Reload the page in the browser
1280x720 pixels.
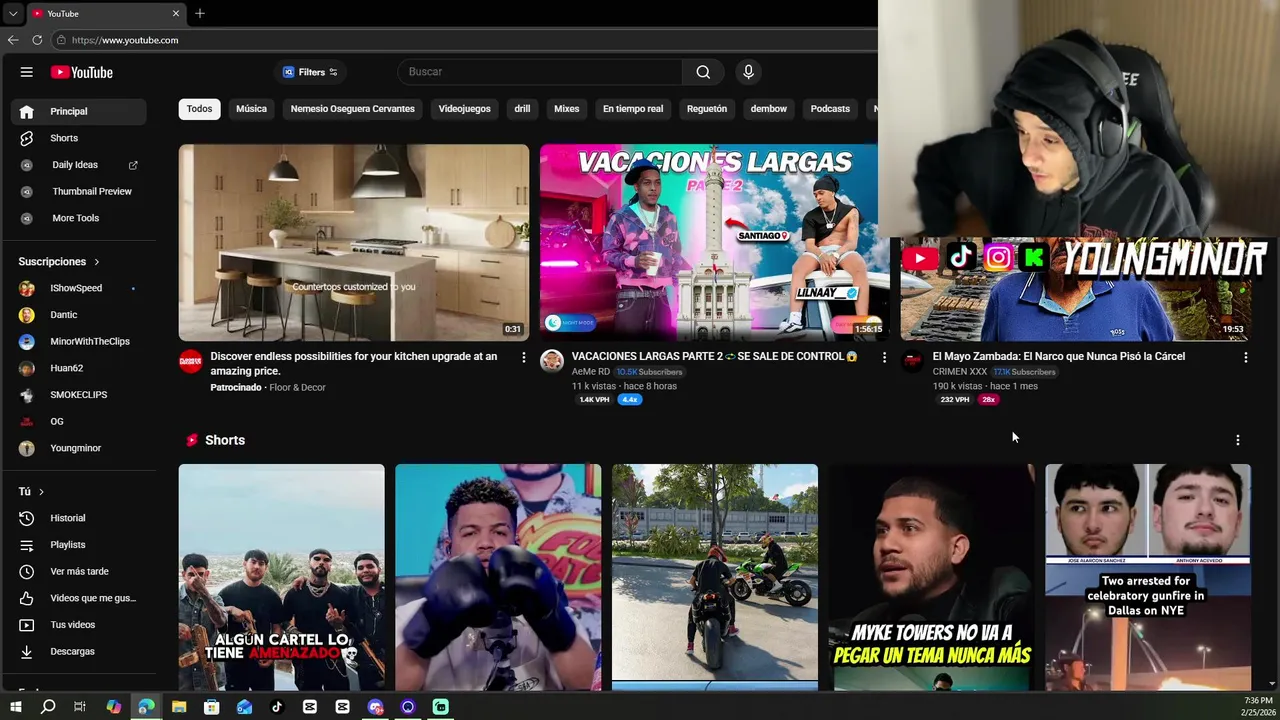[37, 40]
